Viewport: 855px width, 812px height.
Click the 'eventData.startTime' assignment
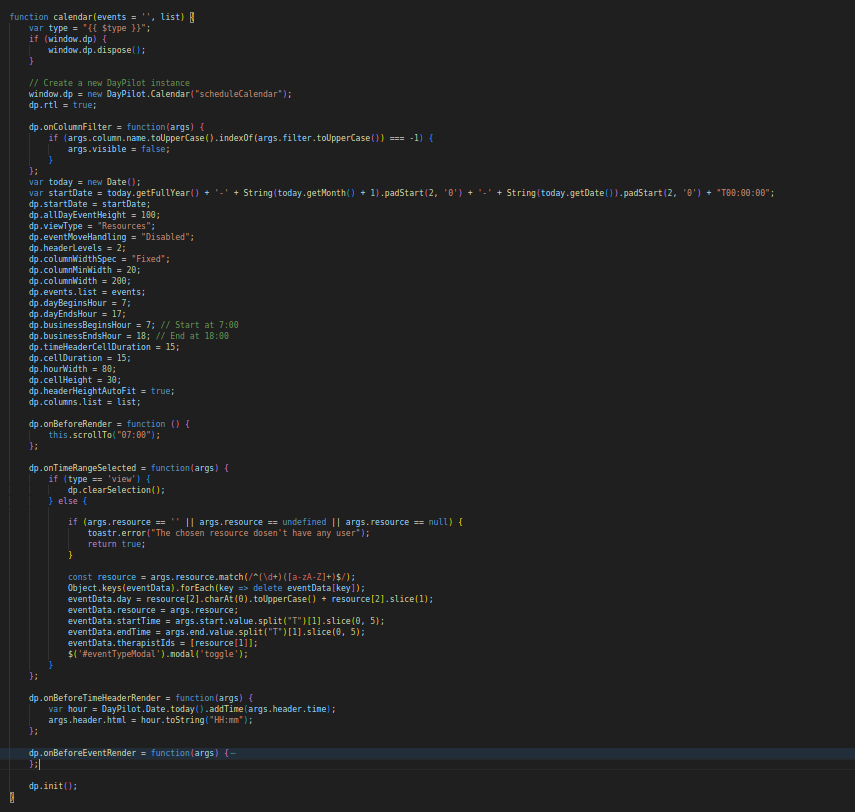226,621
